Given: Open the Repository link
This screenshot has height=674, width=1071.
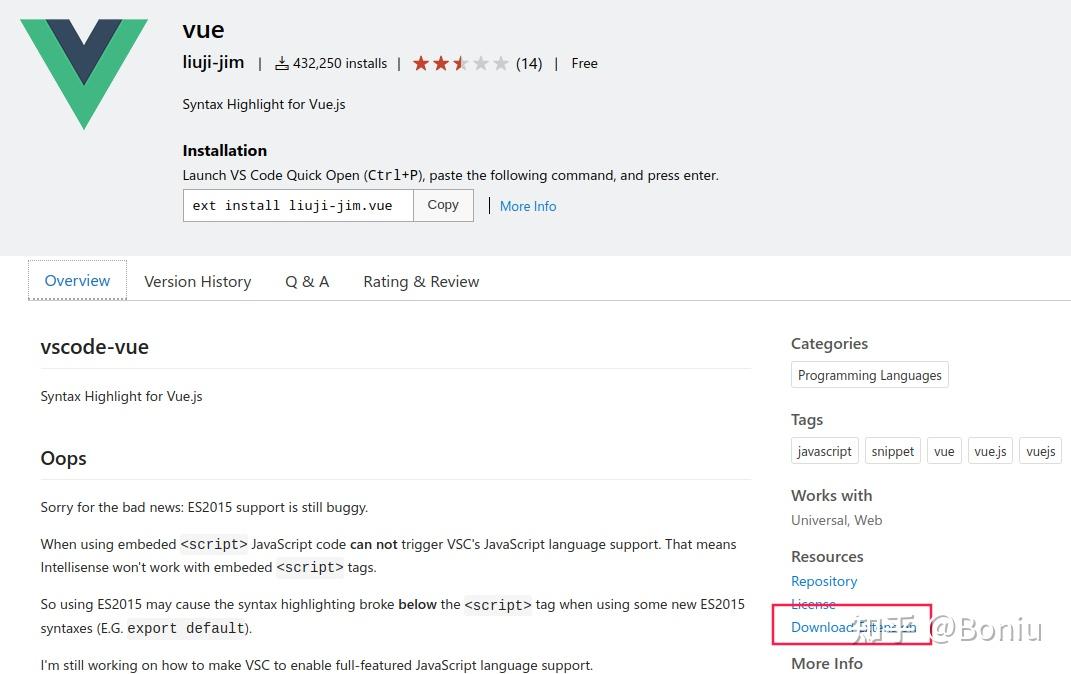Looking at the screenshot, I should [x=824, y=581].
